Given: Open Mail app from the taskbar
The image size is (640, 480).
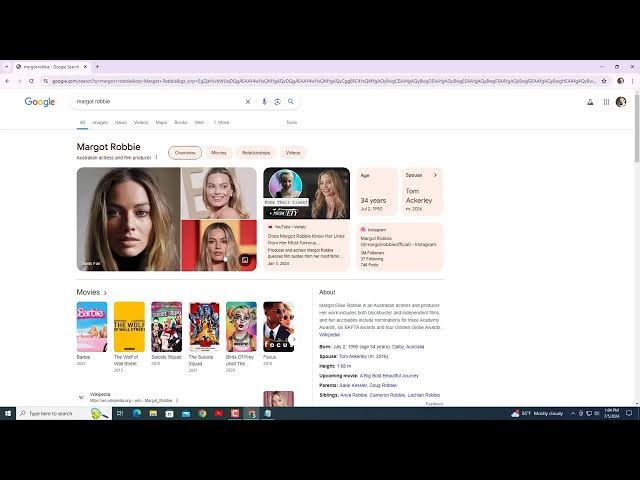Looking at the screenshot, I should point(186,413).
